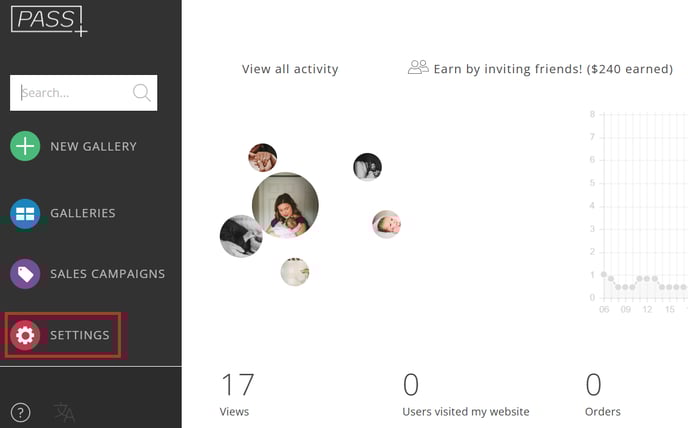The height and width of the screenshot is (428, 688).
Task: Select the holding hands photo bubble
Action: [x=262, y=158]
